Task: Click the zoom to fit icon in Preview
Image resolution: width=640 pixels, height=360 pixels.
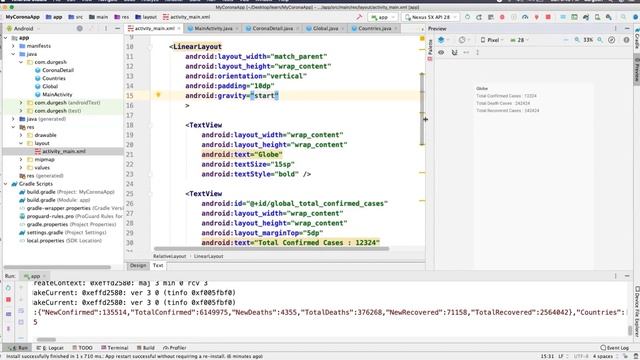Action: (x=611, y=40)
